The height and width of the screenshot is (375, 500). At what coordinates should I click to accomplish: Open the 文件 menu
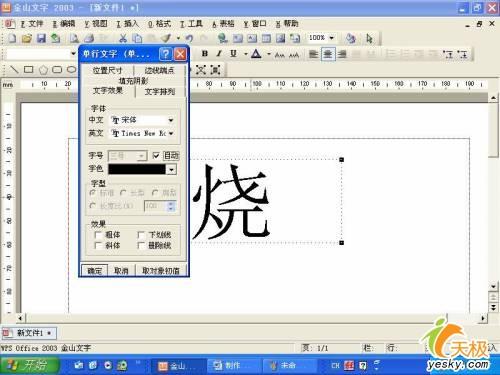click(32, 24)
